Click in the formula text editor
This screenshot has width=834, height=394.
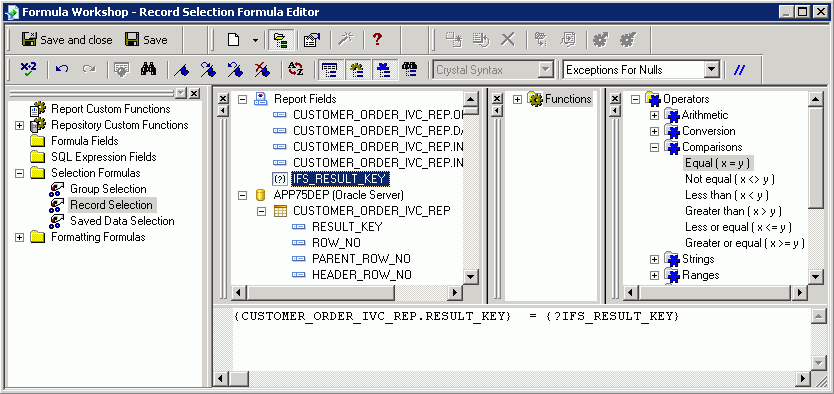point(522,340)
